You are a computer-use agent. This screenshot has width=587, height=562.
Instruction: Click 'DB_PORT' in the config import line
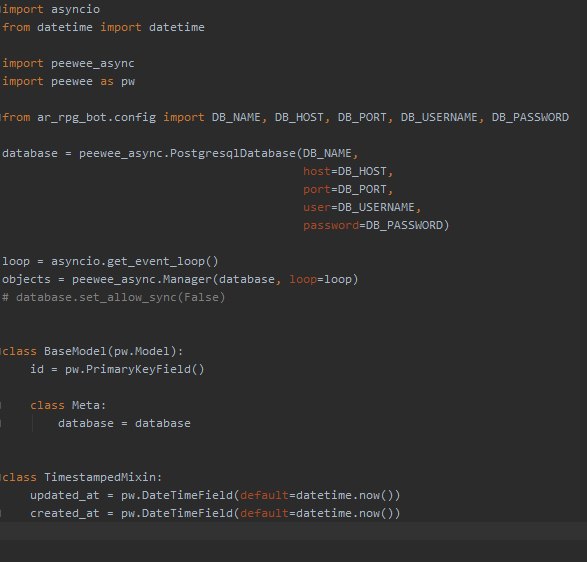click(x=362, y=118)
